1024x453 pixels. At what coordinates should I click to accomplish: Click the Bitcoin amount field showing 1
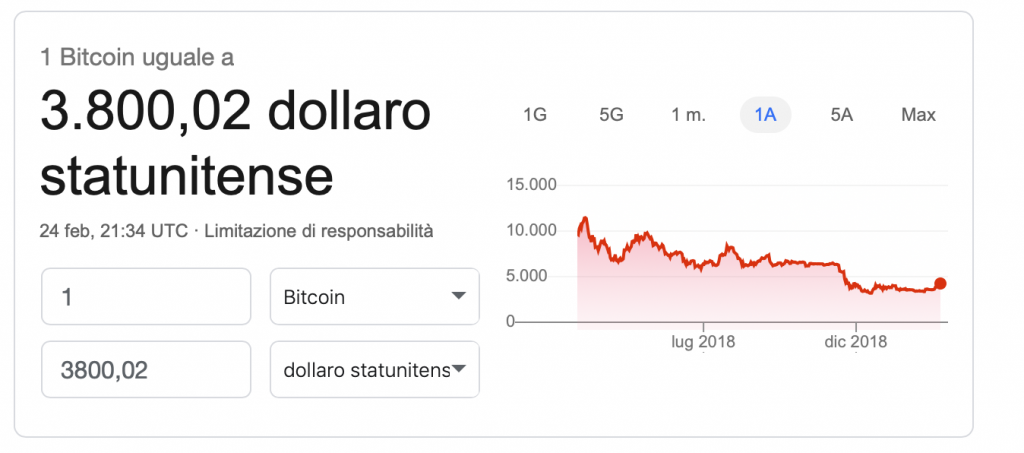point(146,296)
